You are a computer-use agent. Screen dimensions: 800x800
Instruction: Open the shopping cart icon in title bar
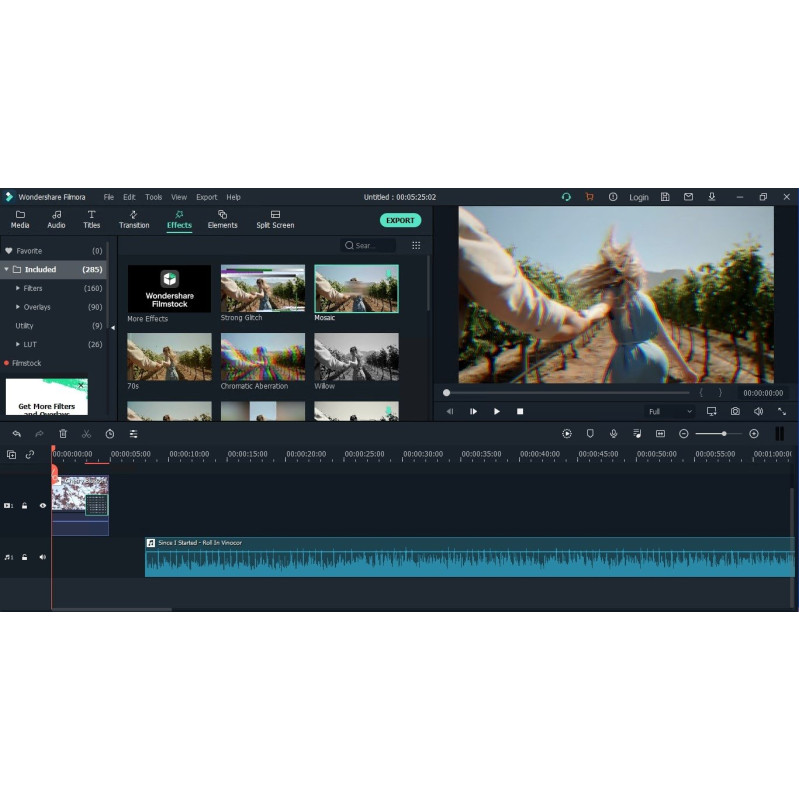tap(590, 197)
